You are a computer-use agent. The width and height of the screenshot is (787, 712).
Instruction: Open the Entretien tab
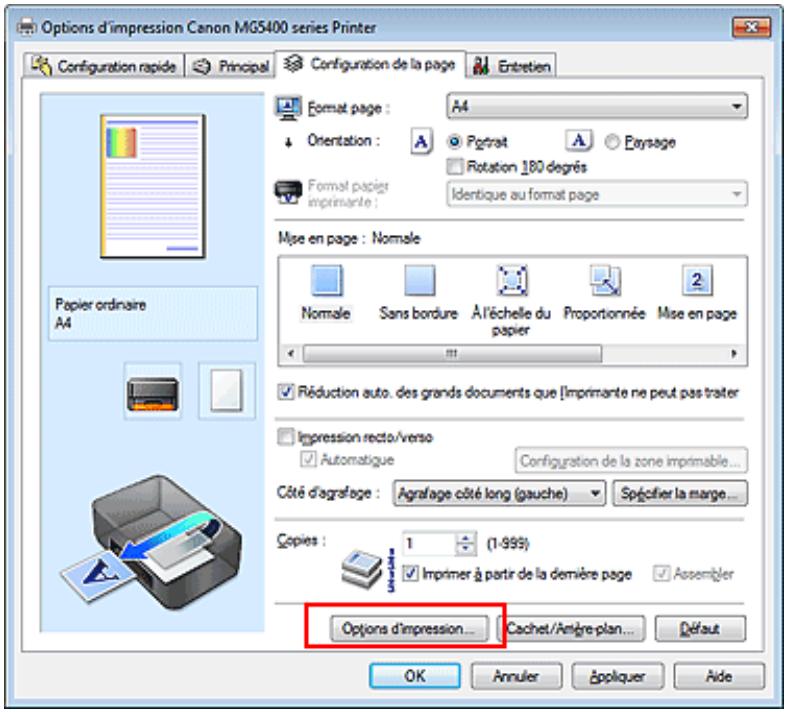[x=512, y=66]
